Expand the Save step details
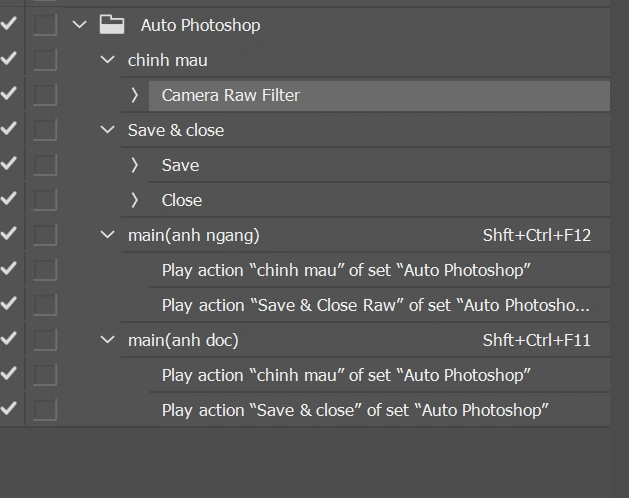The height and width of the screenshot is (498, 629). pyautogui.click(x=135, y=165)
